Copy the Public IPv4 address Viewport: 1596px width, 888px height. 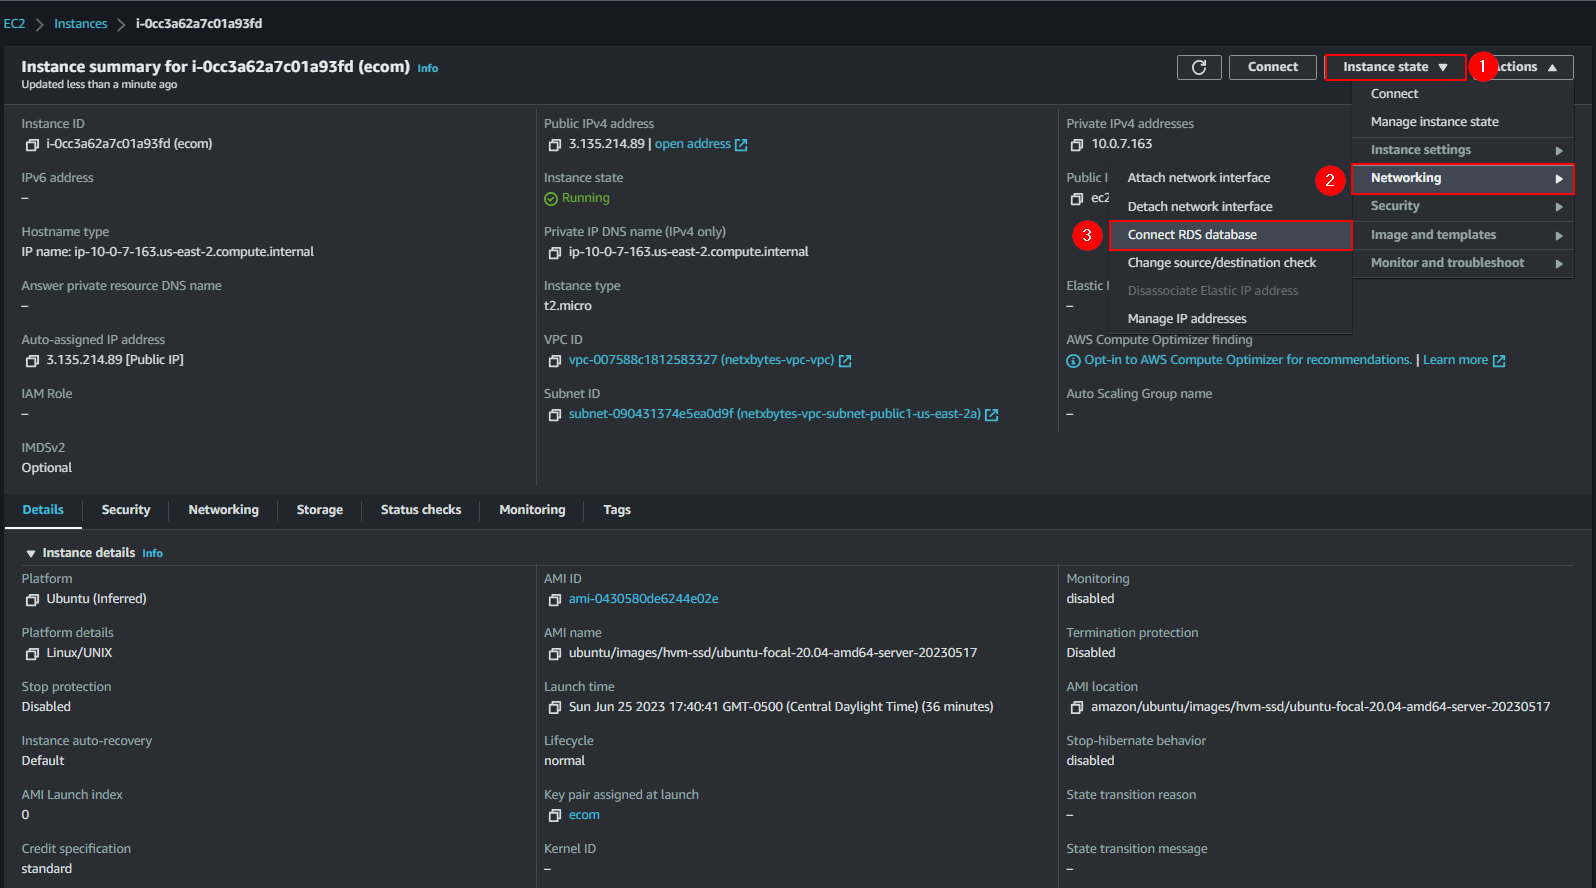pyautogui.click(x=555, y=145)
